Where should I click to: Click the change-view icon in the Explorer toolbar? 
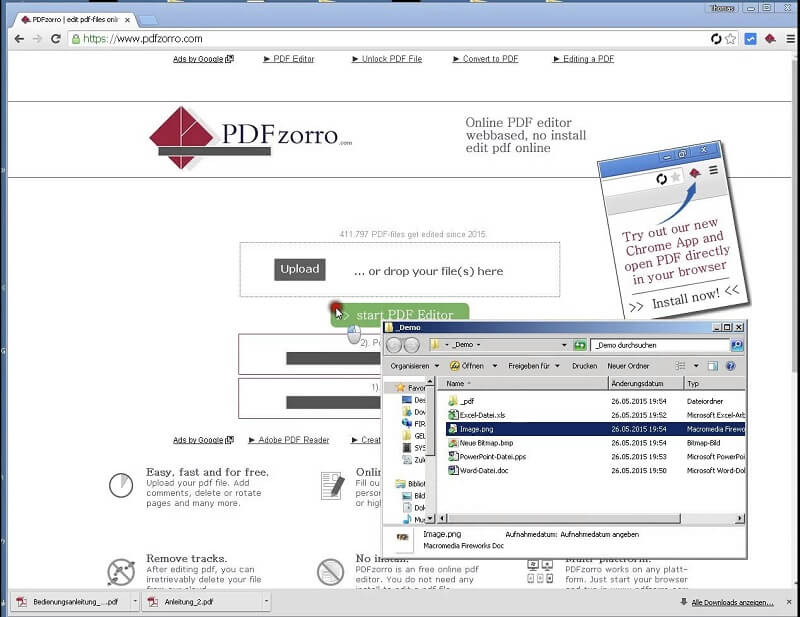click(681, 365)
